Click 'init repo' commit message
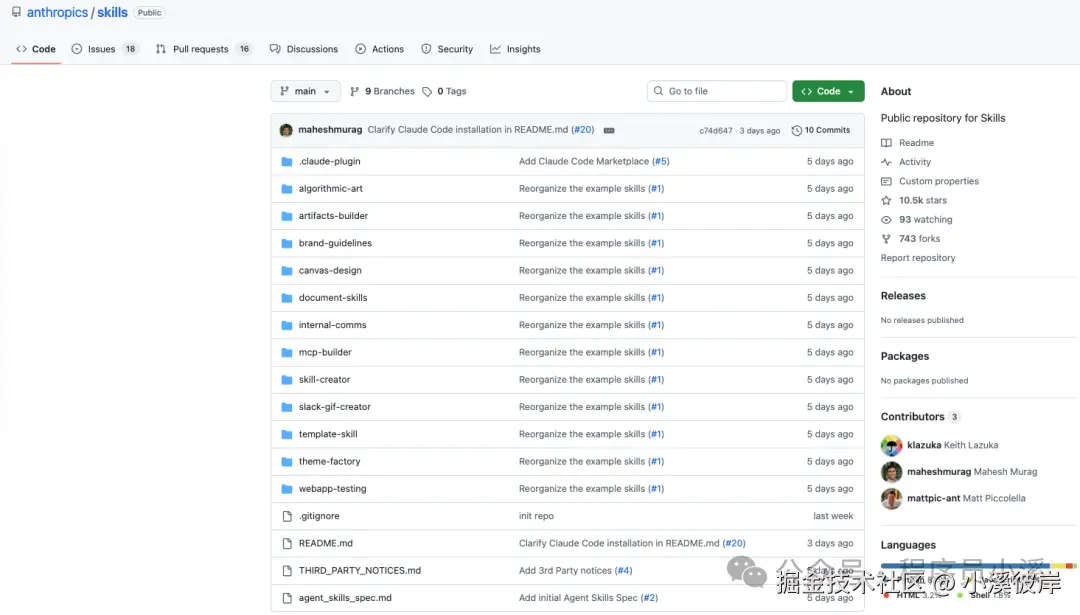The image size is (1080, 615). click(x=536, y=516)
